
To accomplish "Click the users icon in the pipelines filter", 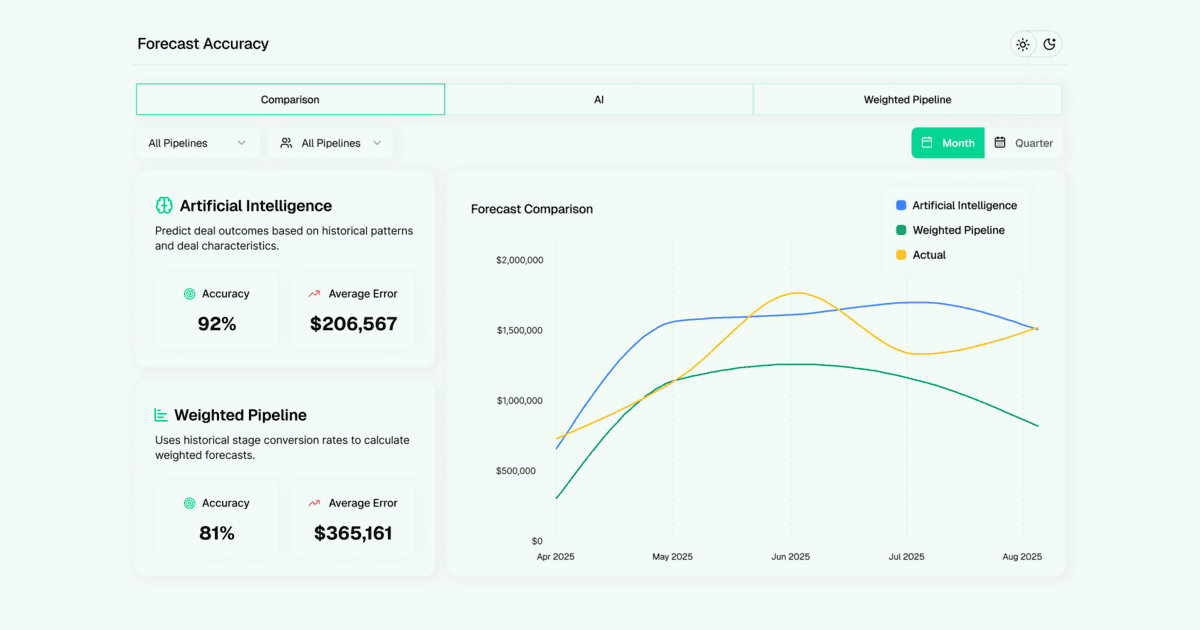I will (287, 143).
